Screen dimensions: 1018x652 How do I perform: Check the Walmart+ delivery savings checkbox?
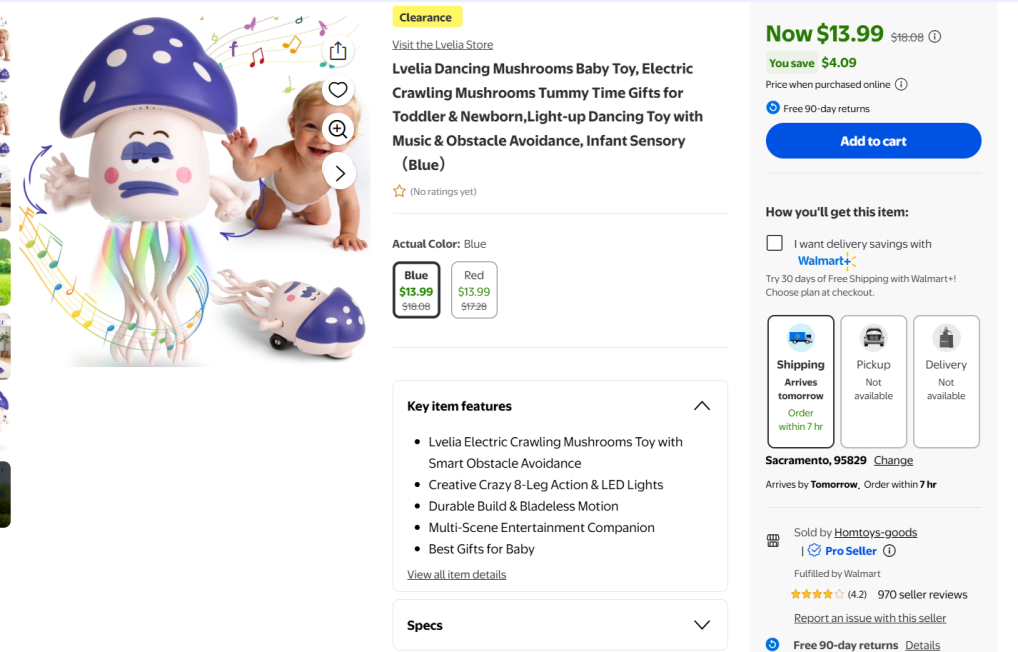coord(775,243)
